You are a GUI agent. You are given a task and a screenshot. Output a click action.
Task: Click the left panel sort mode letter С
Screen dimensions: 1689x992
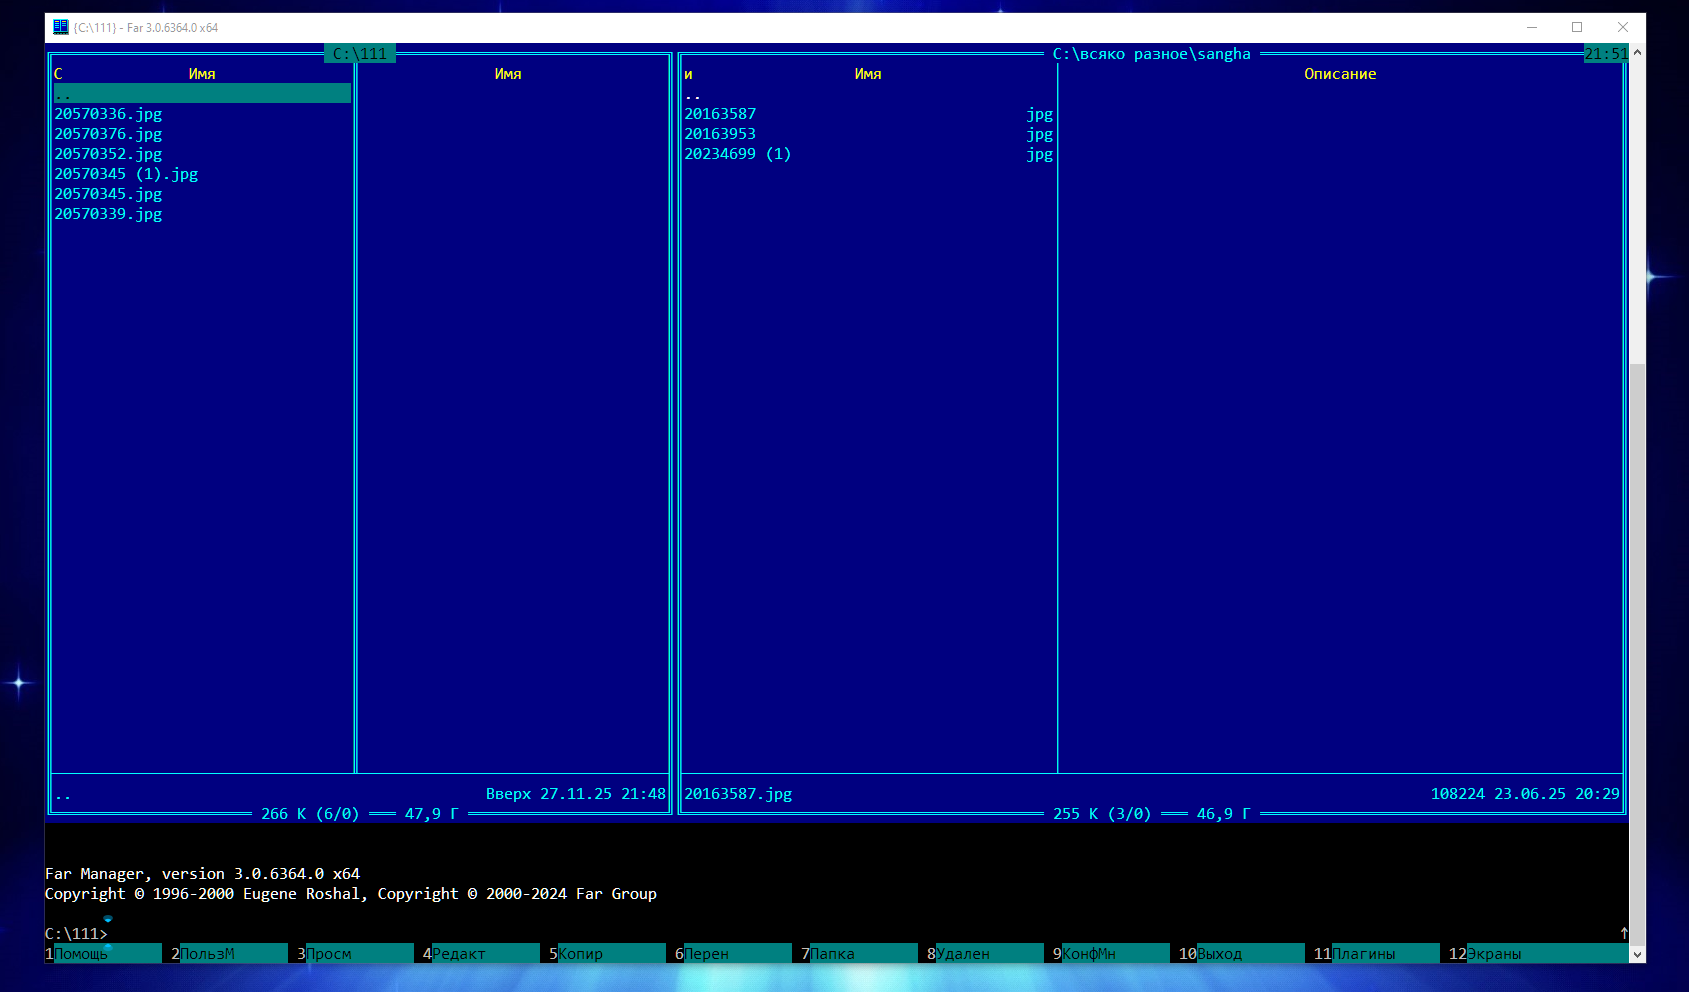click(x=58, y=74)
